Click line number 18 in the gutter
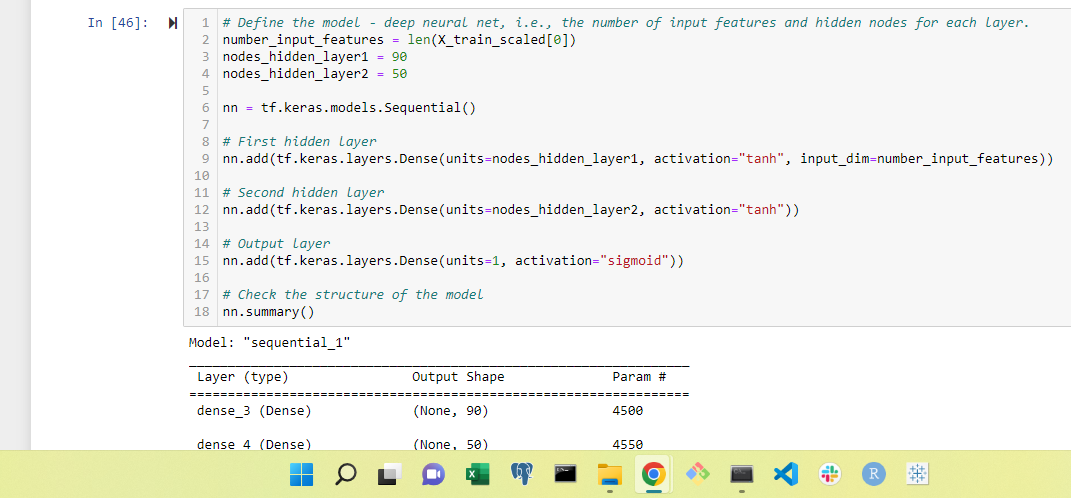The height and width of the screenshot is (498, 1071). point(201,312)
